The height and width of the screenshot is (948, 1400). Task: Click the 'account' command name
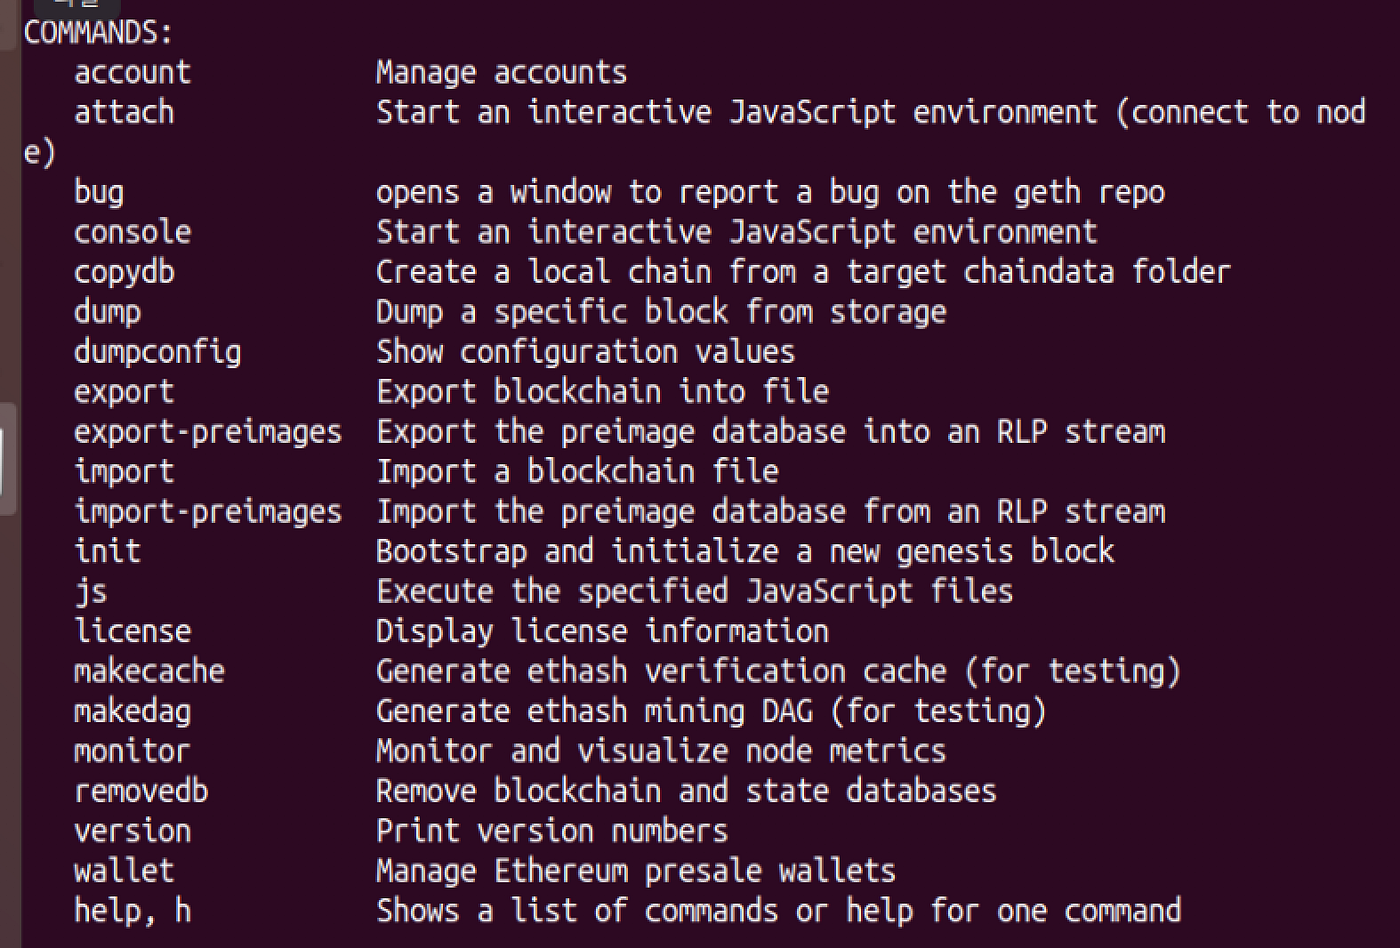(132, 72)
